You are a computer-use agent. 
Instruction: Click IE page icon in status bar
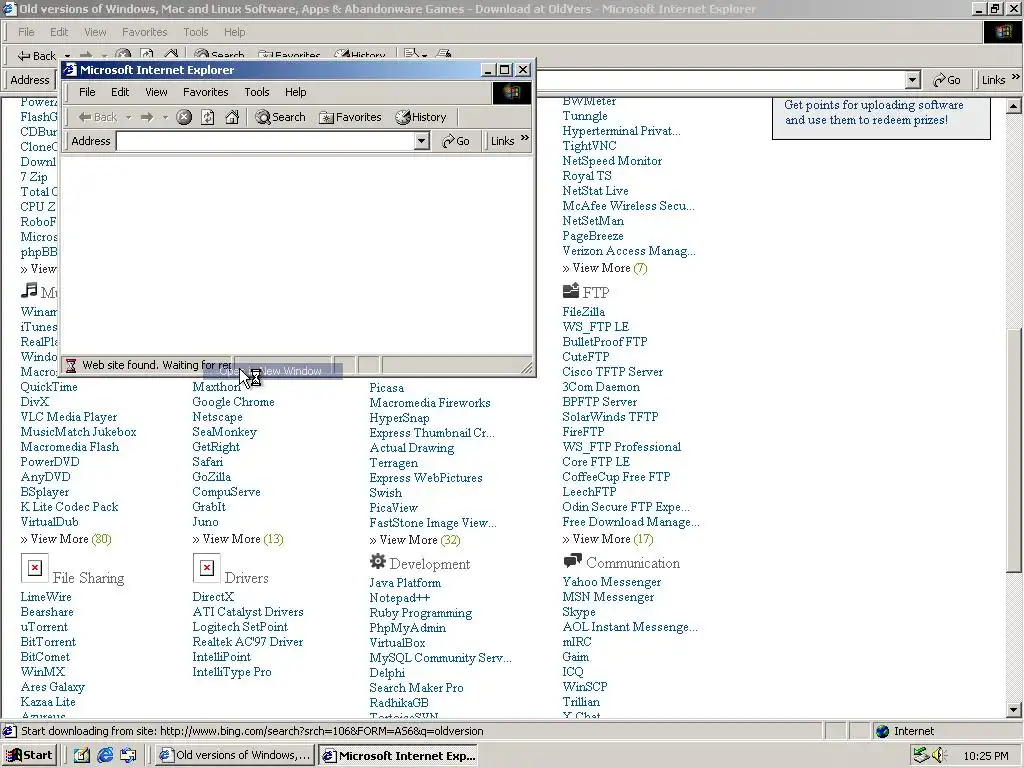pos(10,731)
